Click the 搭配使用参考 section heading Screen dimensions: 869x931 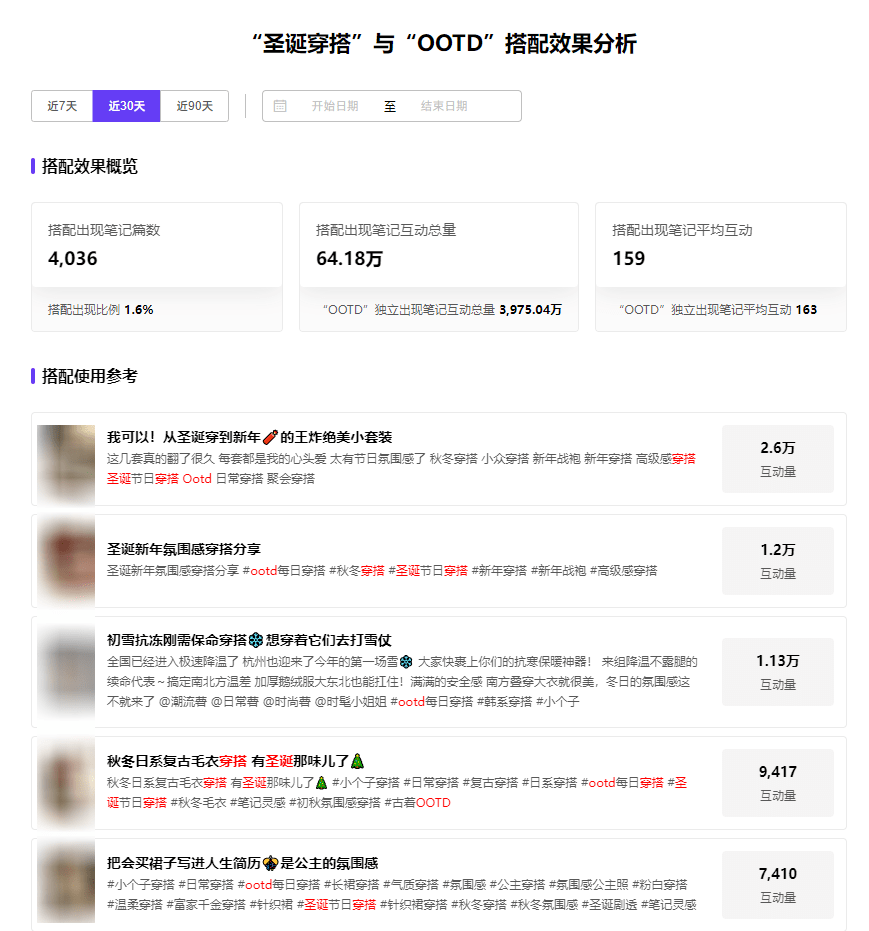pyautogui.click(x=90, y=376)
